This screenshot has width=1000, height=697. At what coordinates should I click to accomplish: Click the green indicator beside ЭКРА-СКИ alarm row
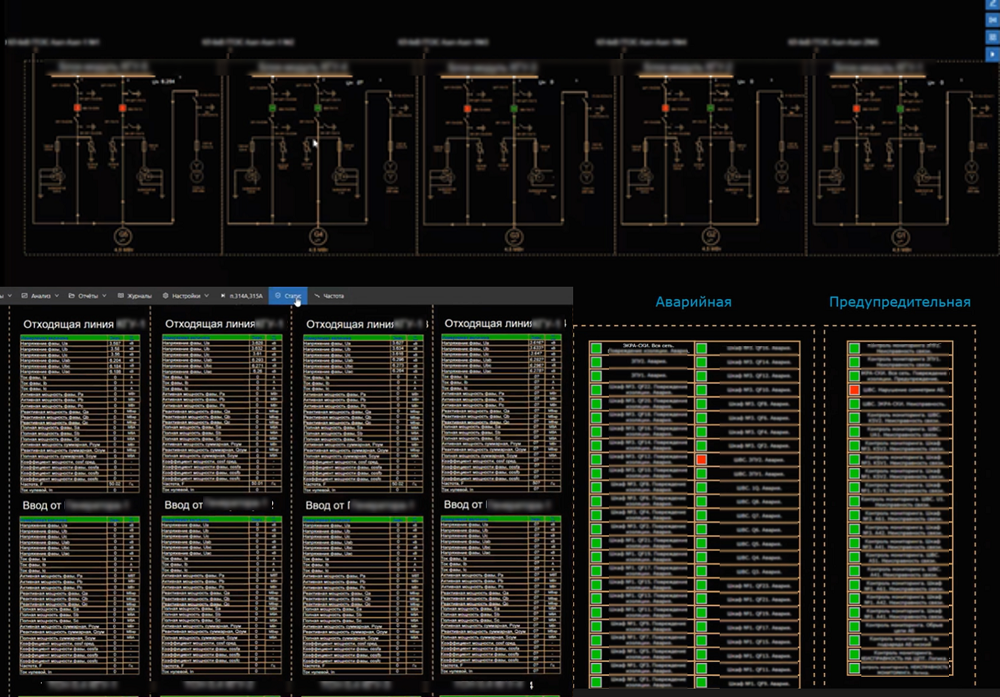(x=596, y=349)
